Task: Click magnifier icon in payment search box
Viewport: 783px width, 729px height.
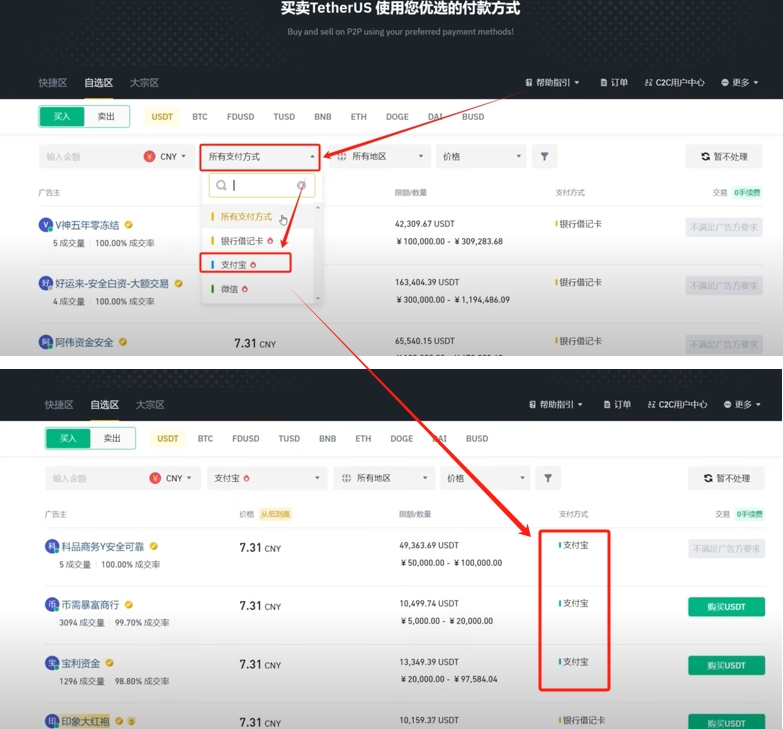Action: [221, 185]
